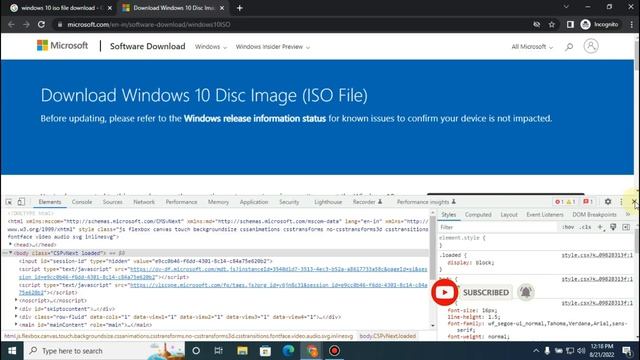Focus the Styles Filter input field
The height and width of the screenshot is (360, 640).
[498, 227]
